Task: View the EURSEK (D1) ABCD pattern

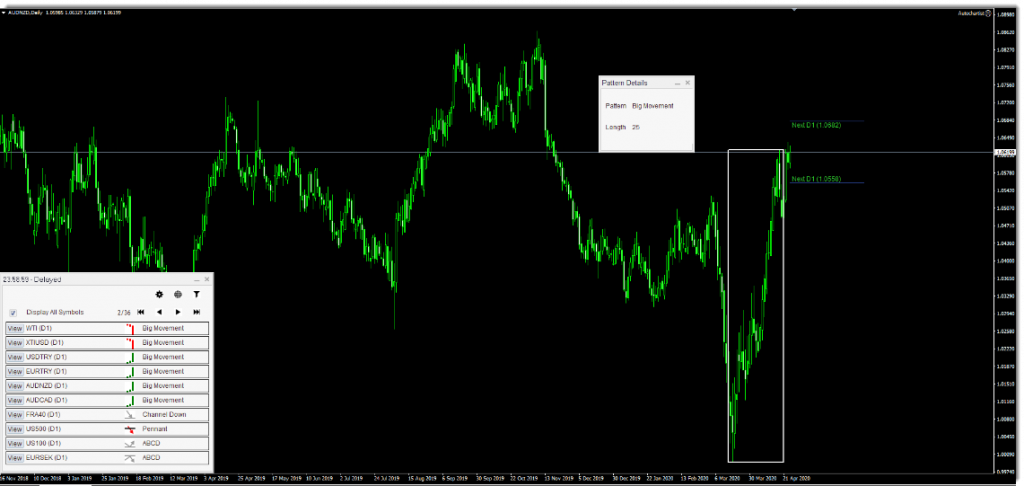Action: click(14, 457)
